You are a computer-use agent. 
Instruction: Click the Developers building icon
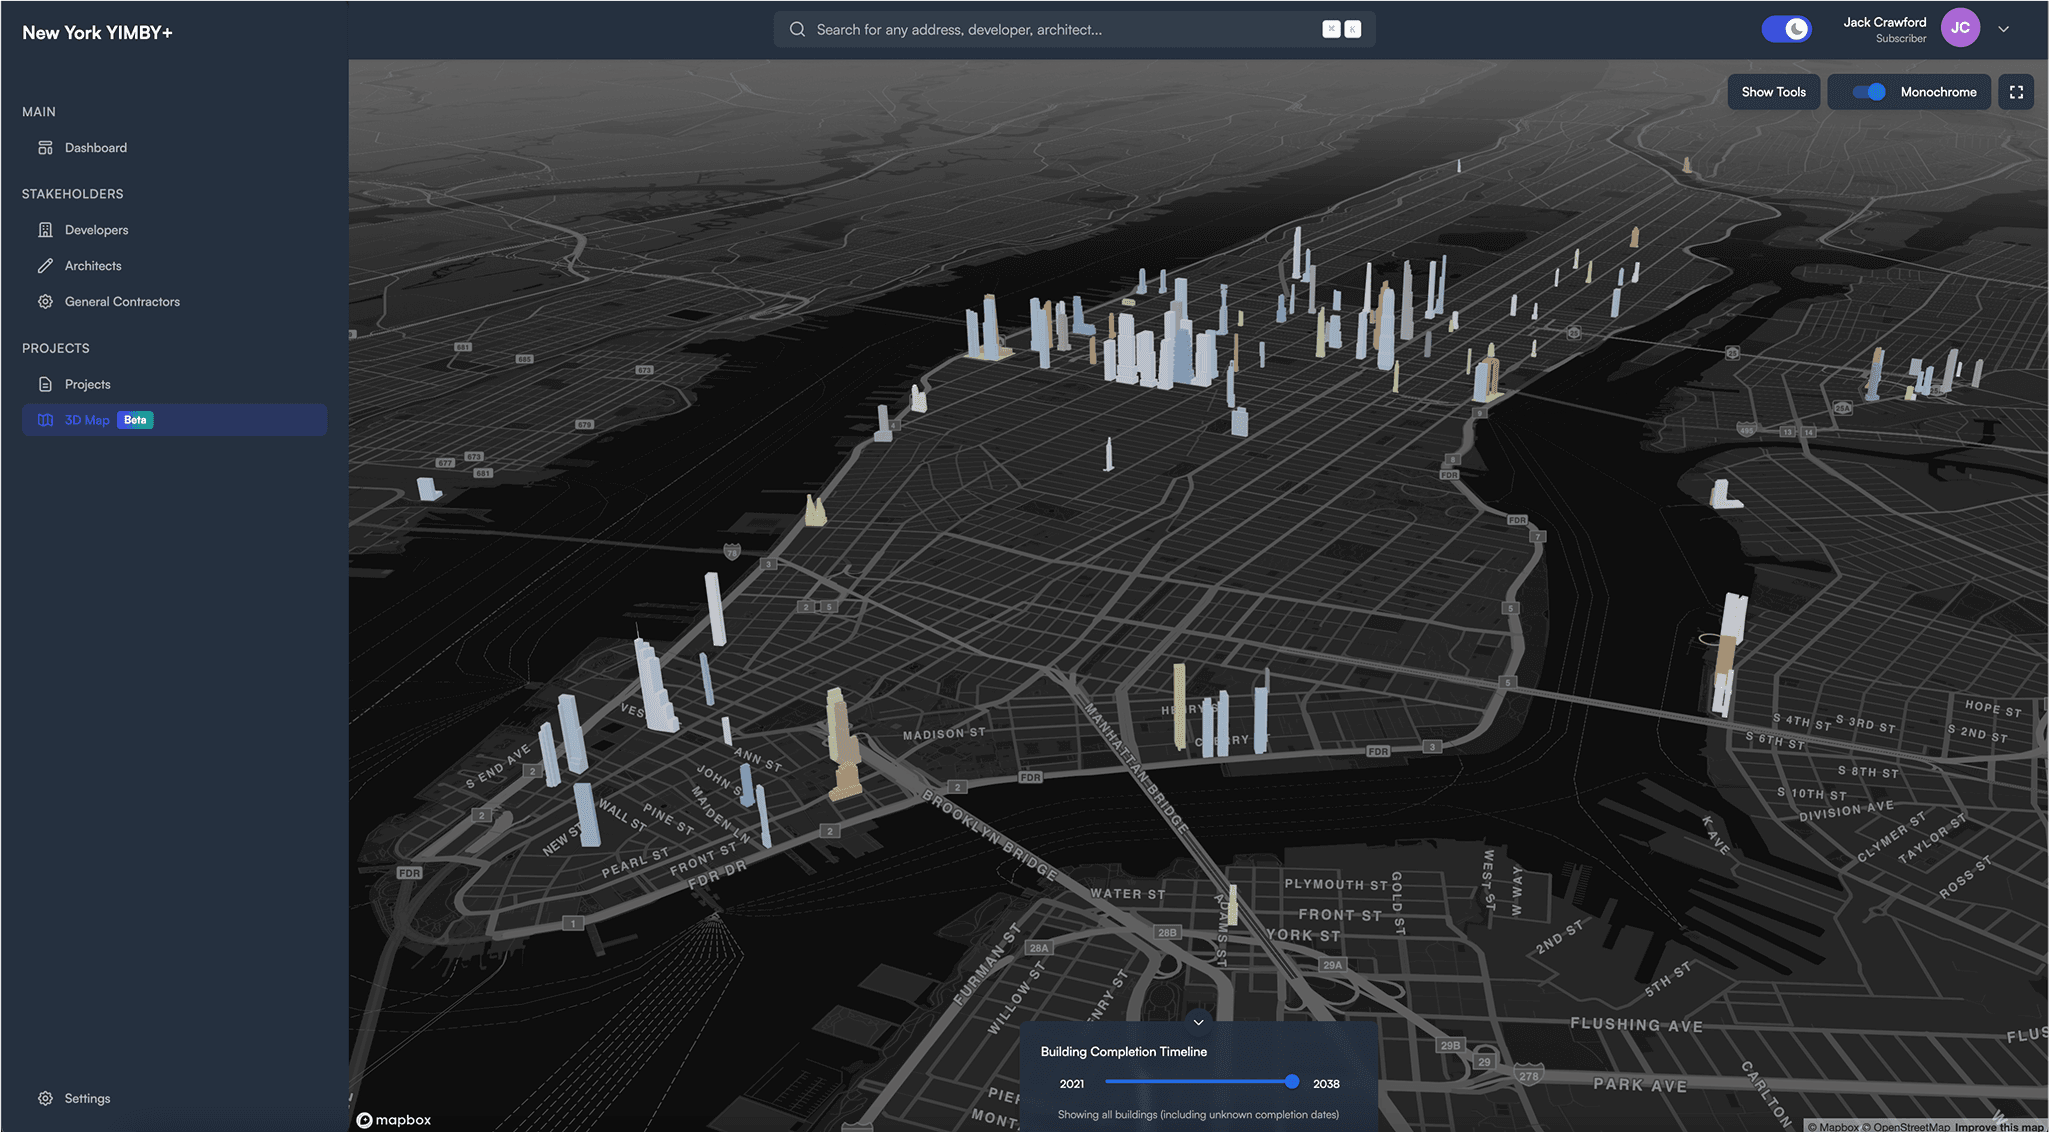(x=45, y=230)
